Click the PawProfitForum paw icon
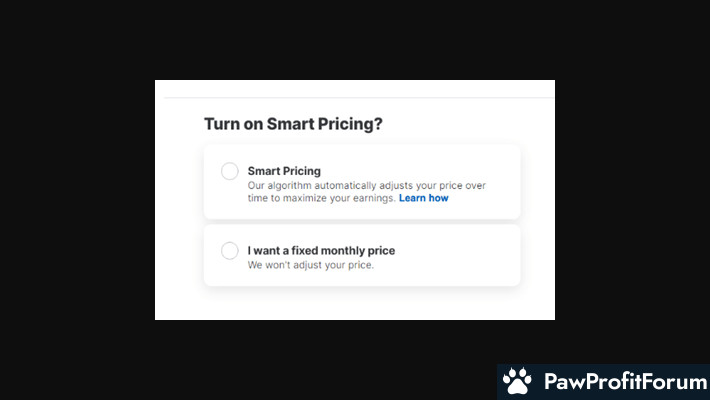The image size is (710, 400). (x=517, y=382)
